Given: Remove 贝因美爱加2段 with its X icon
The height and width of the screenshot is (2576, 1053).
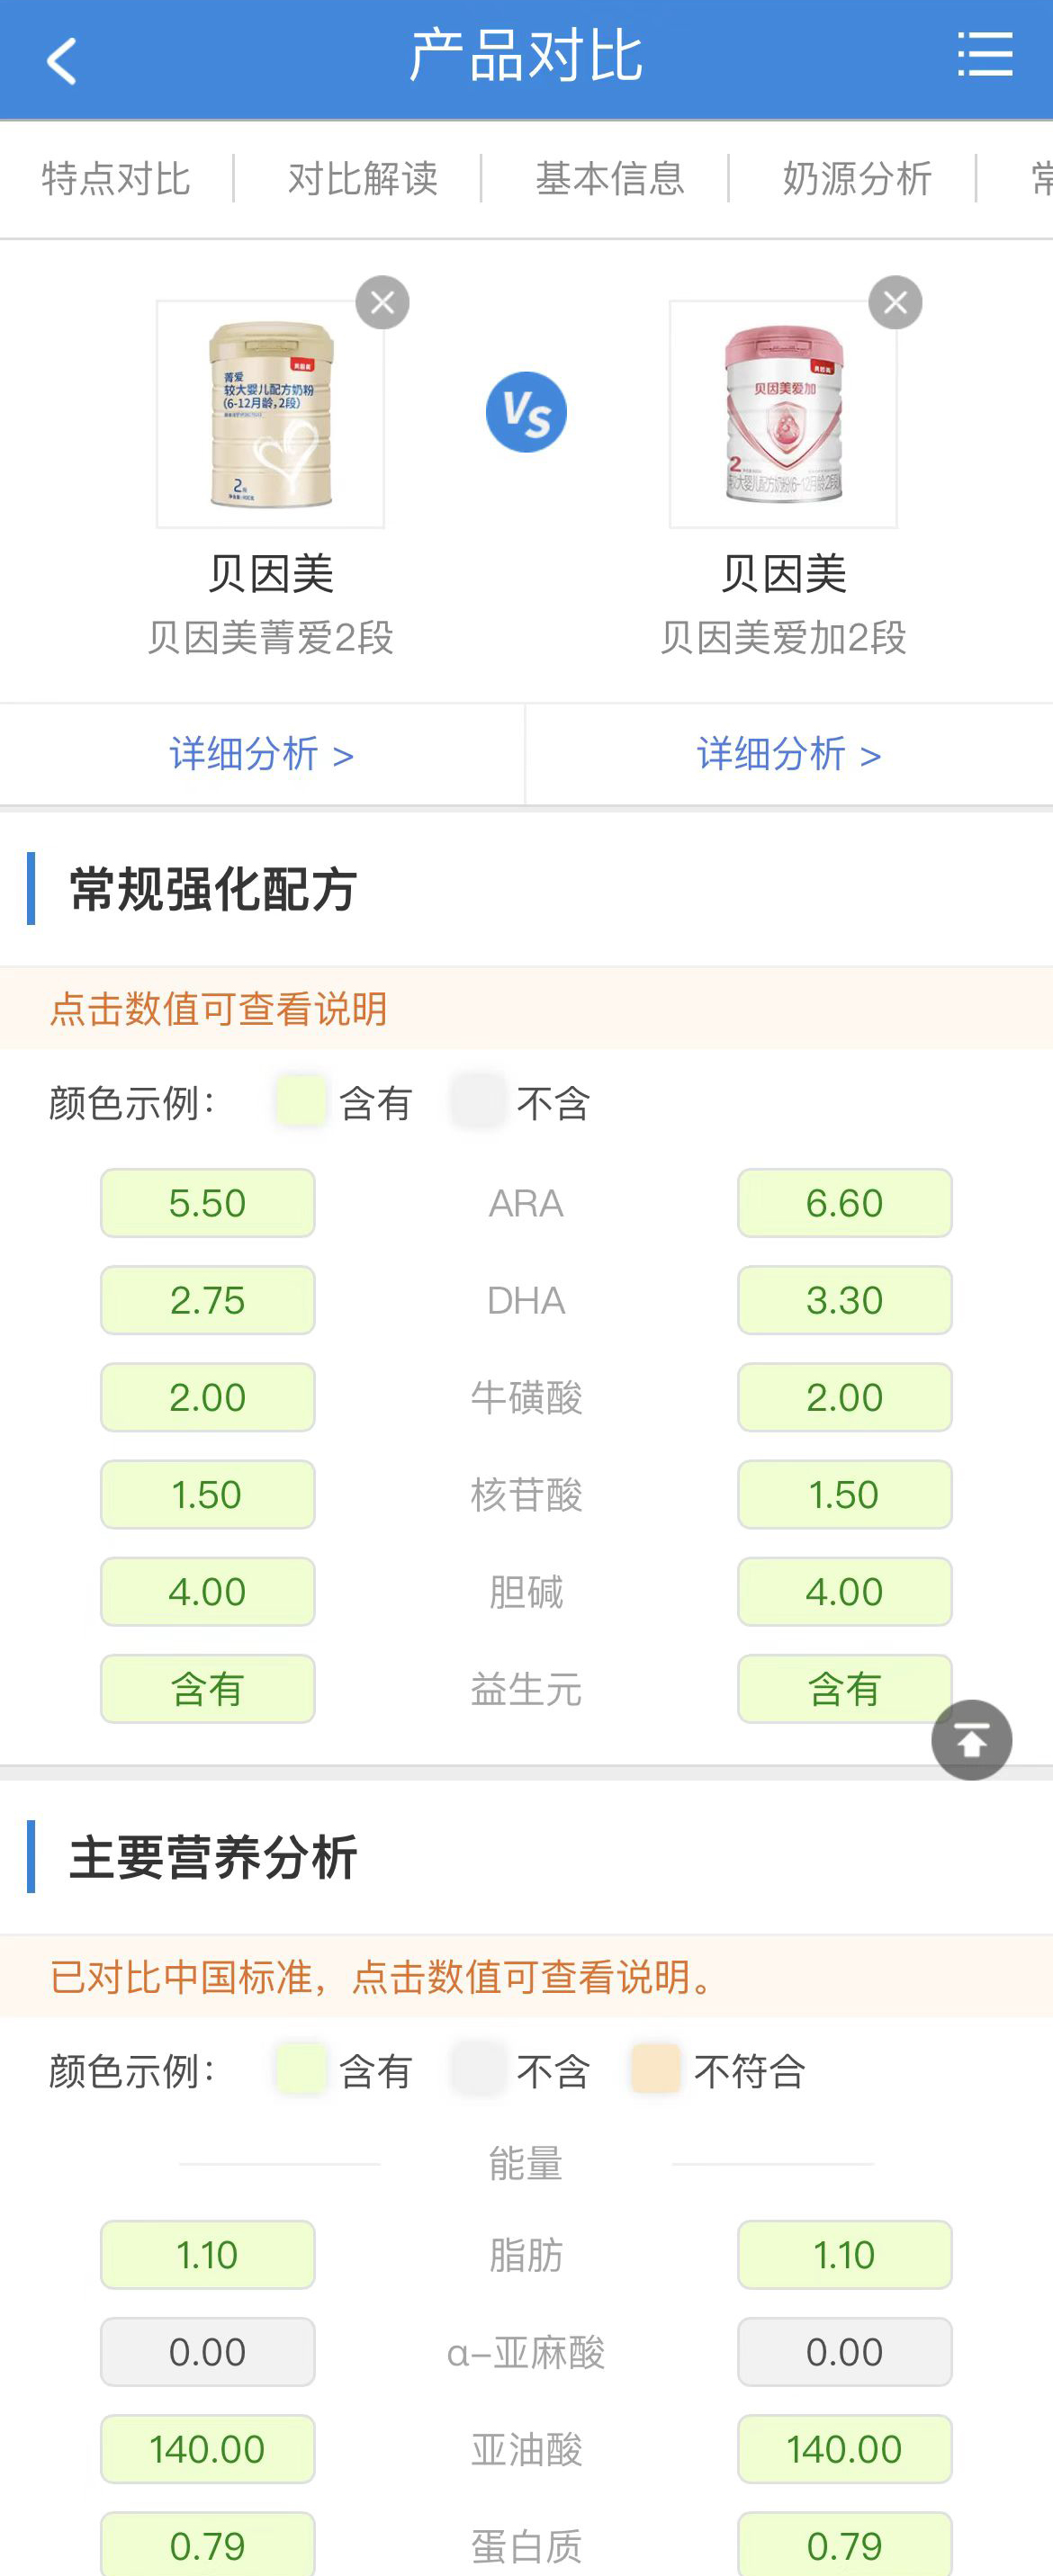Looking at the screenshot, I should point(895,302).
